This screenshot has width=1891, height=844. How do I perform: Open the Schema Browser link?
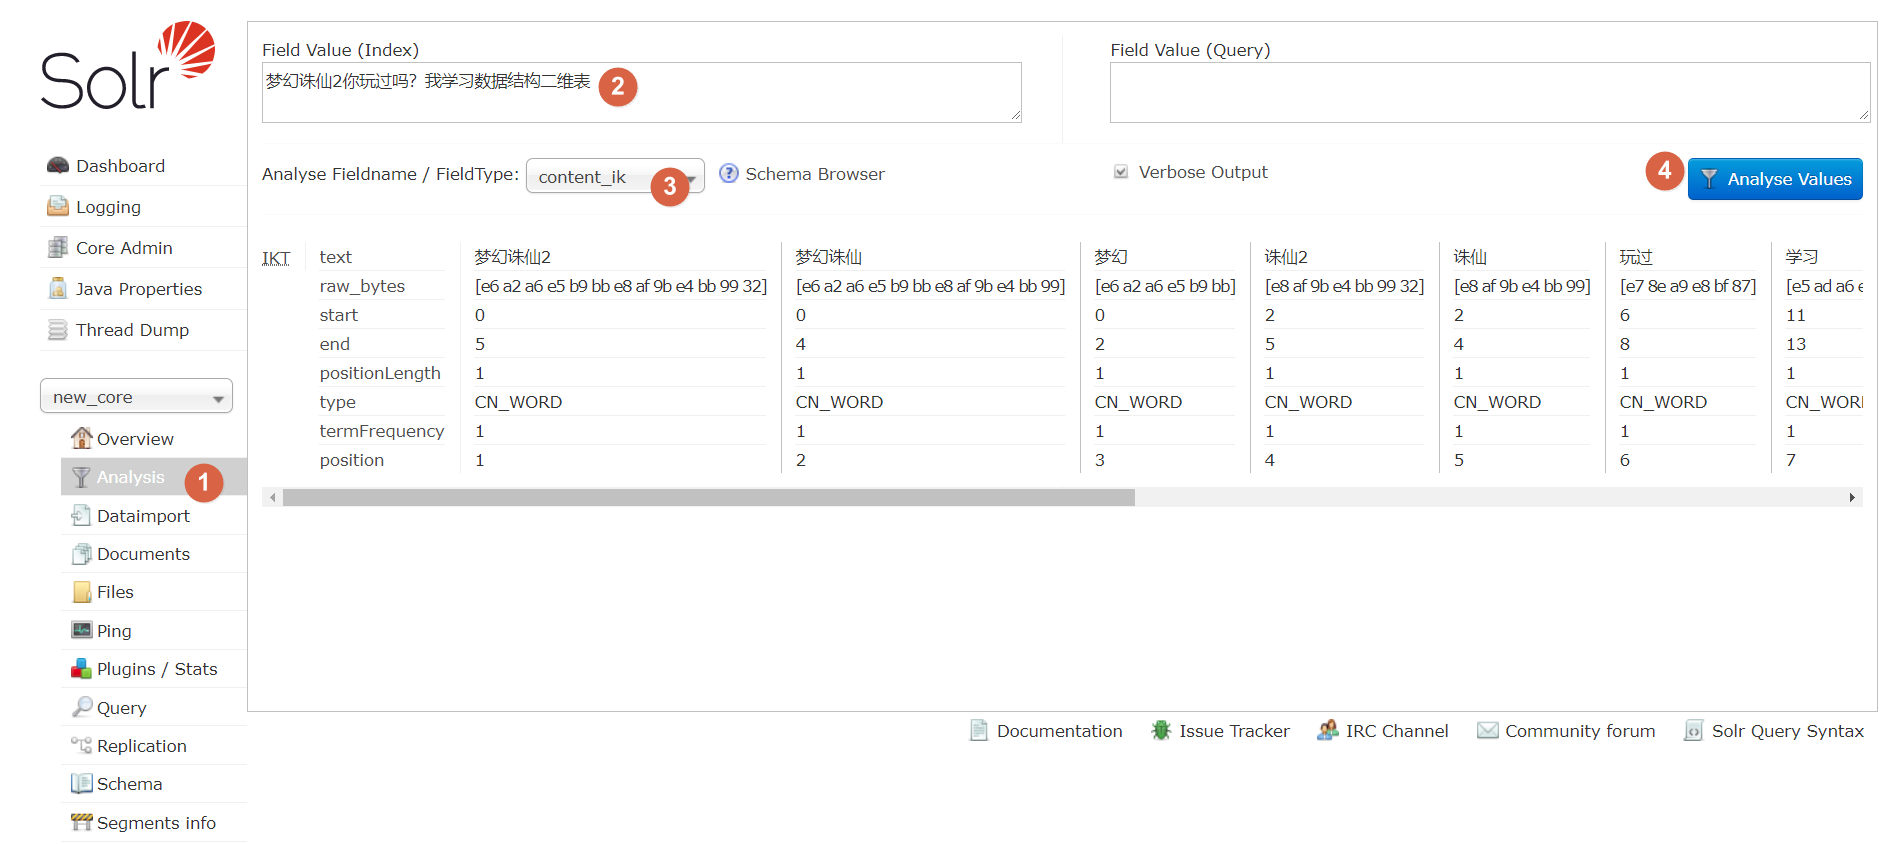tap(814, 173)
